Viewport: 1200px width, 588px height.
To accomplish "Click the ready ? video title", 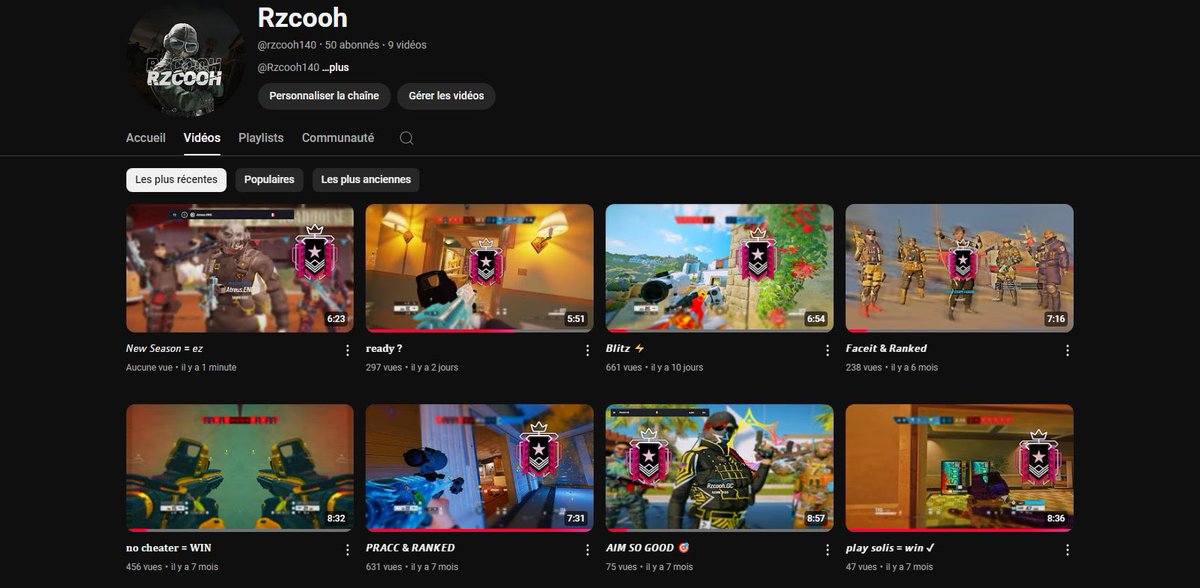I will 384,349.
